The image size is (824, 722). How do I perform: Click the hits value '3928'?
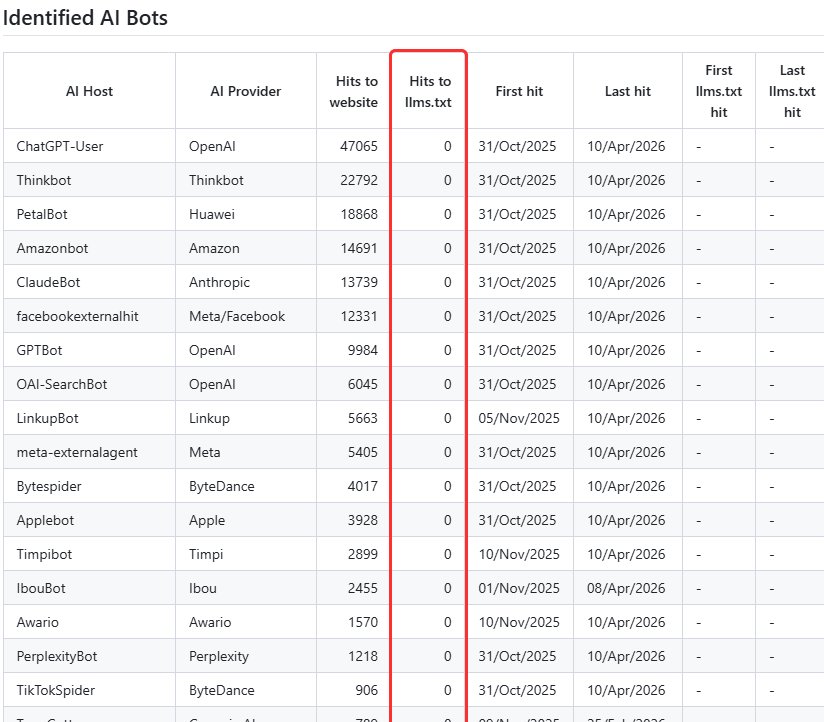(363, 520)
